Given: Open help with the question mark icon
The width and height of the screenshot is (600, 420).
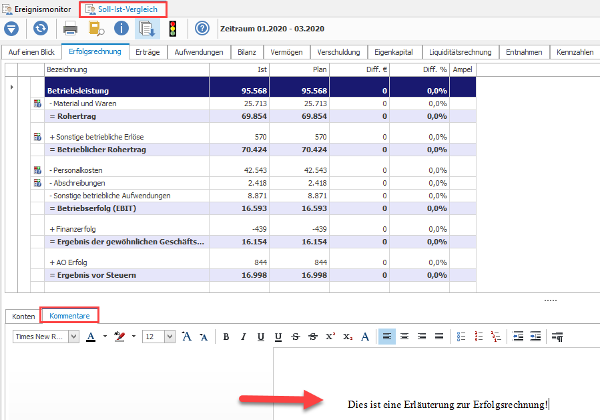Looking at the screenshot, I should (202, 29).
